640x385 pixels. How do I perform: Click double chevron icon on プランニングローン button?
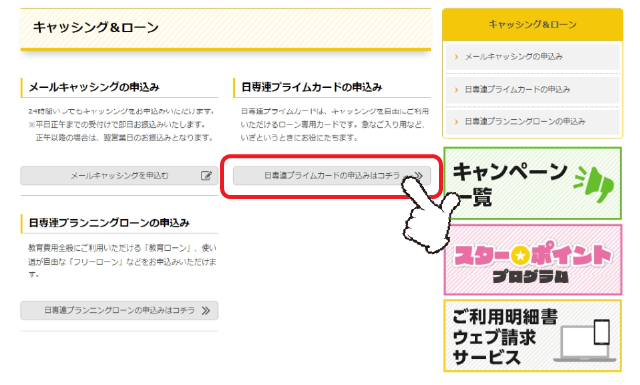click(206, 311)
